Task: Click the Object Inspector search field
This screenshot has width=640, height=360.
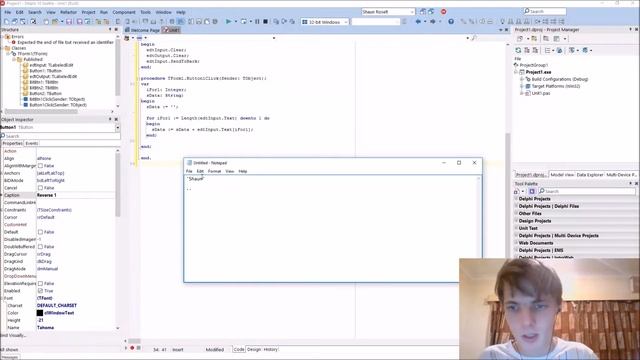Action: 60,136
